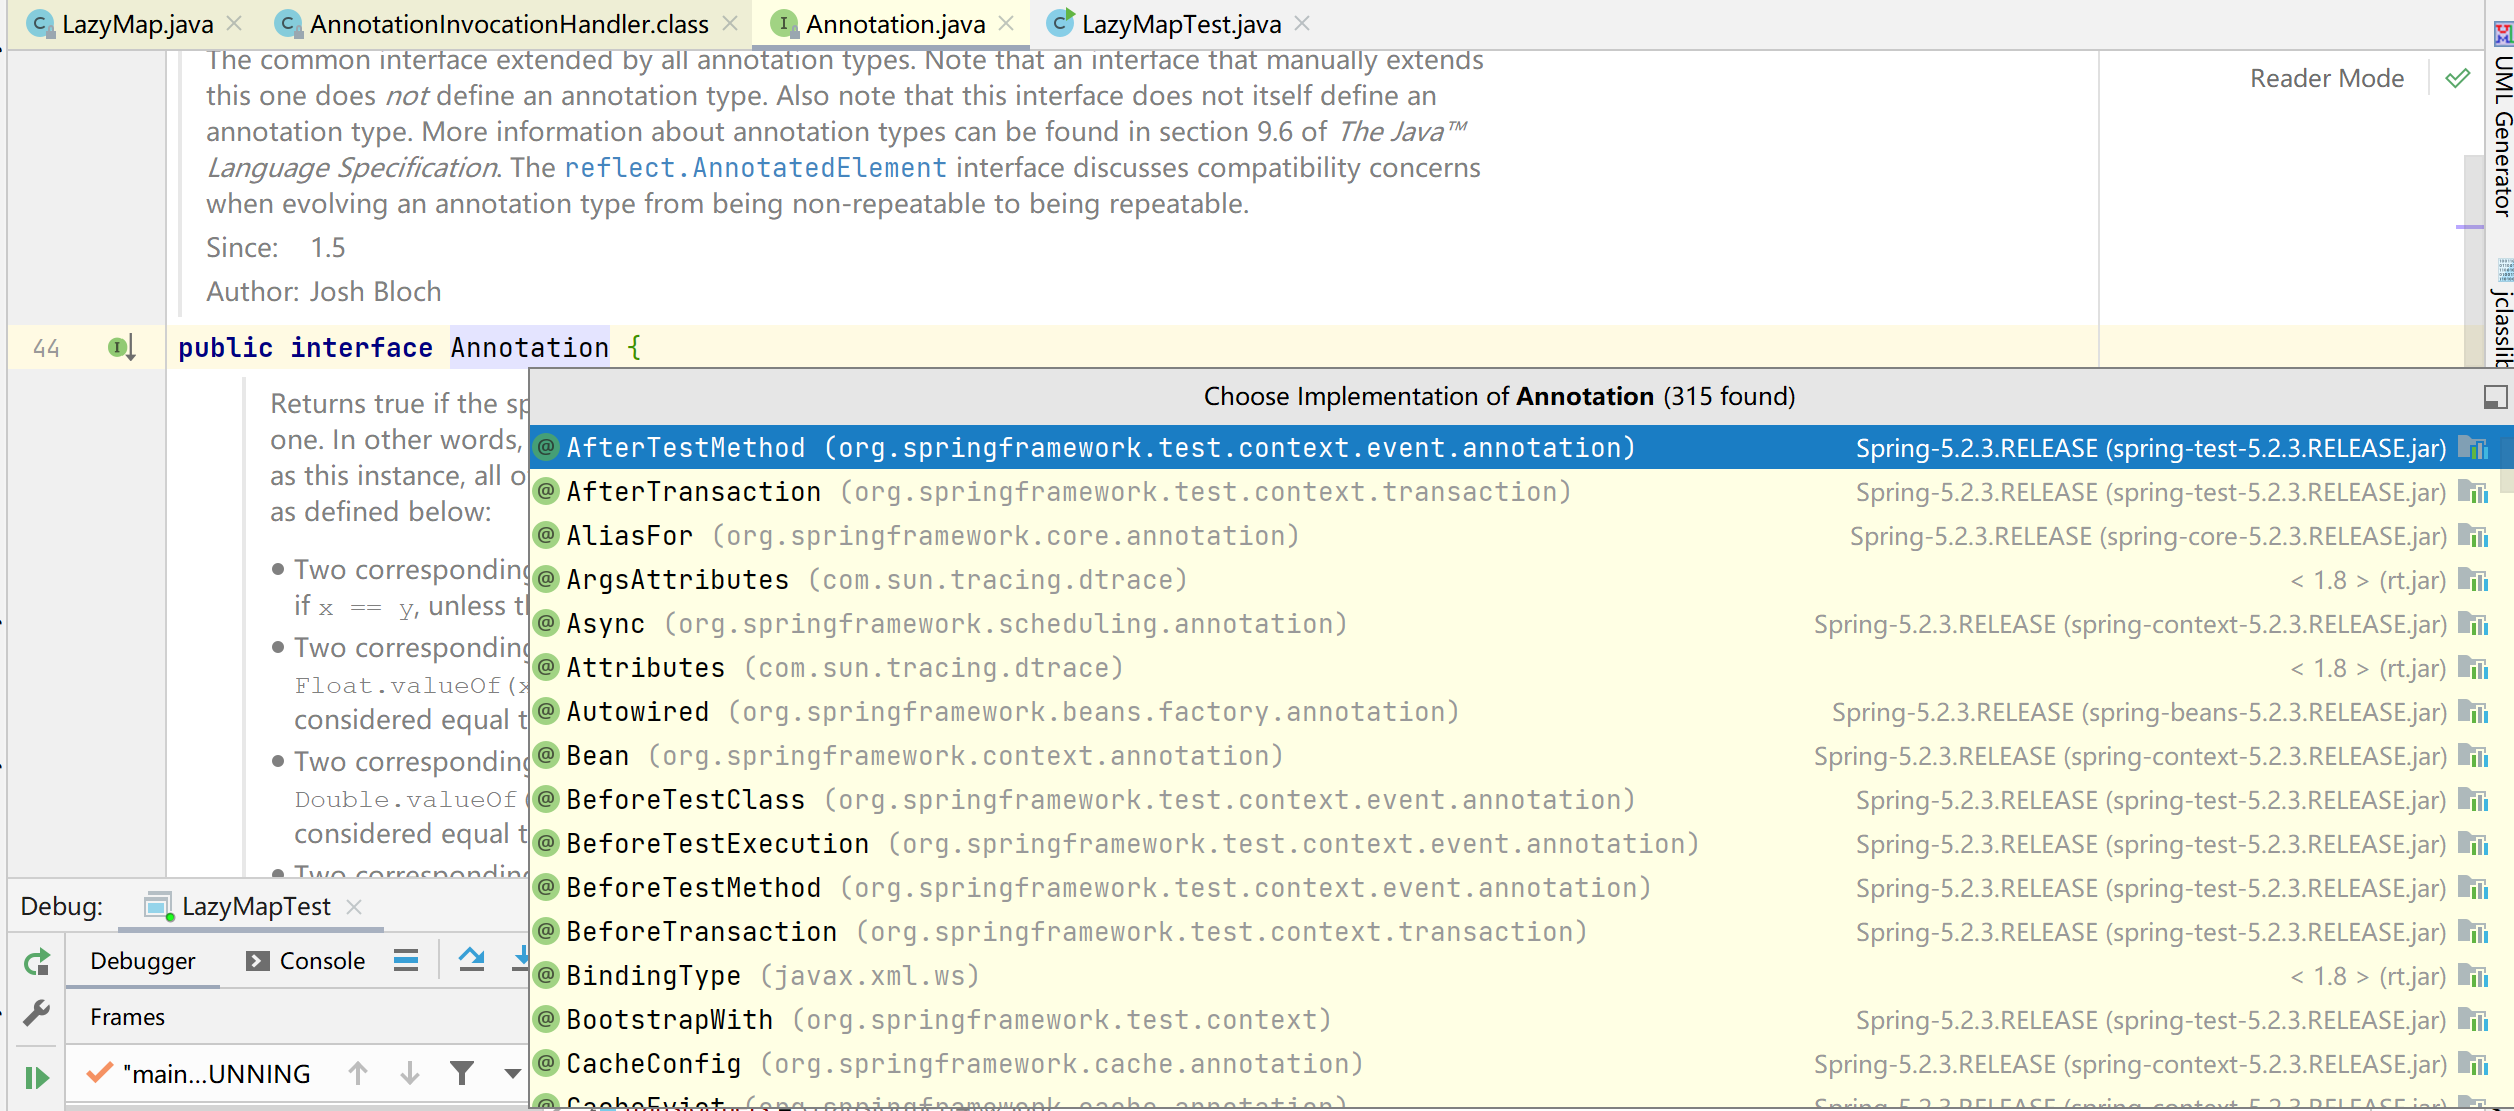This screenshot has width=2514, height=1111.
Task: Click the threads layout icon next to Console
Action: point(406,961)
